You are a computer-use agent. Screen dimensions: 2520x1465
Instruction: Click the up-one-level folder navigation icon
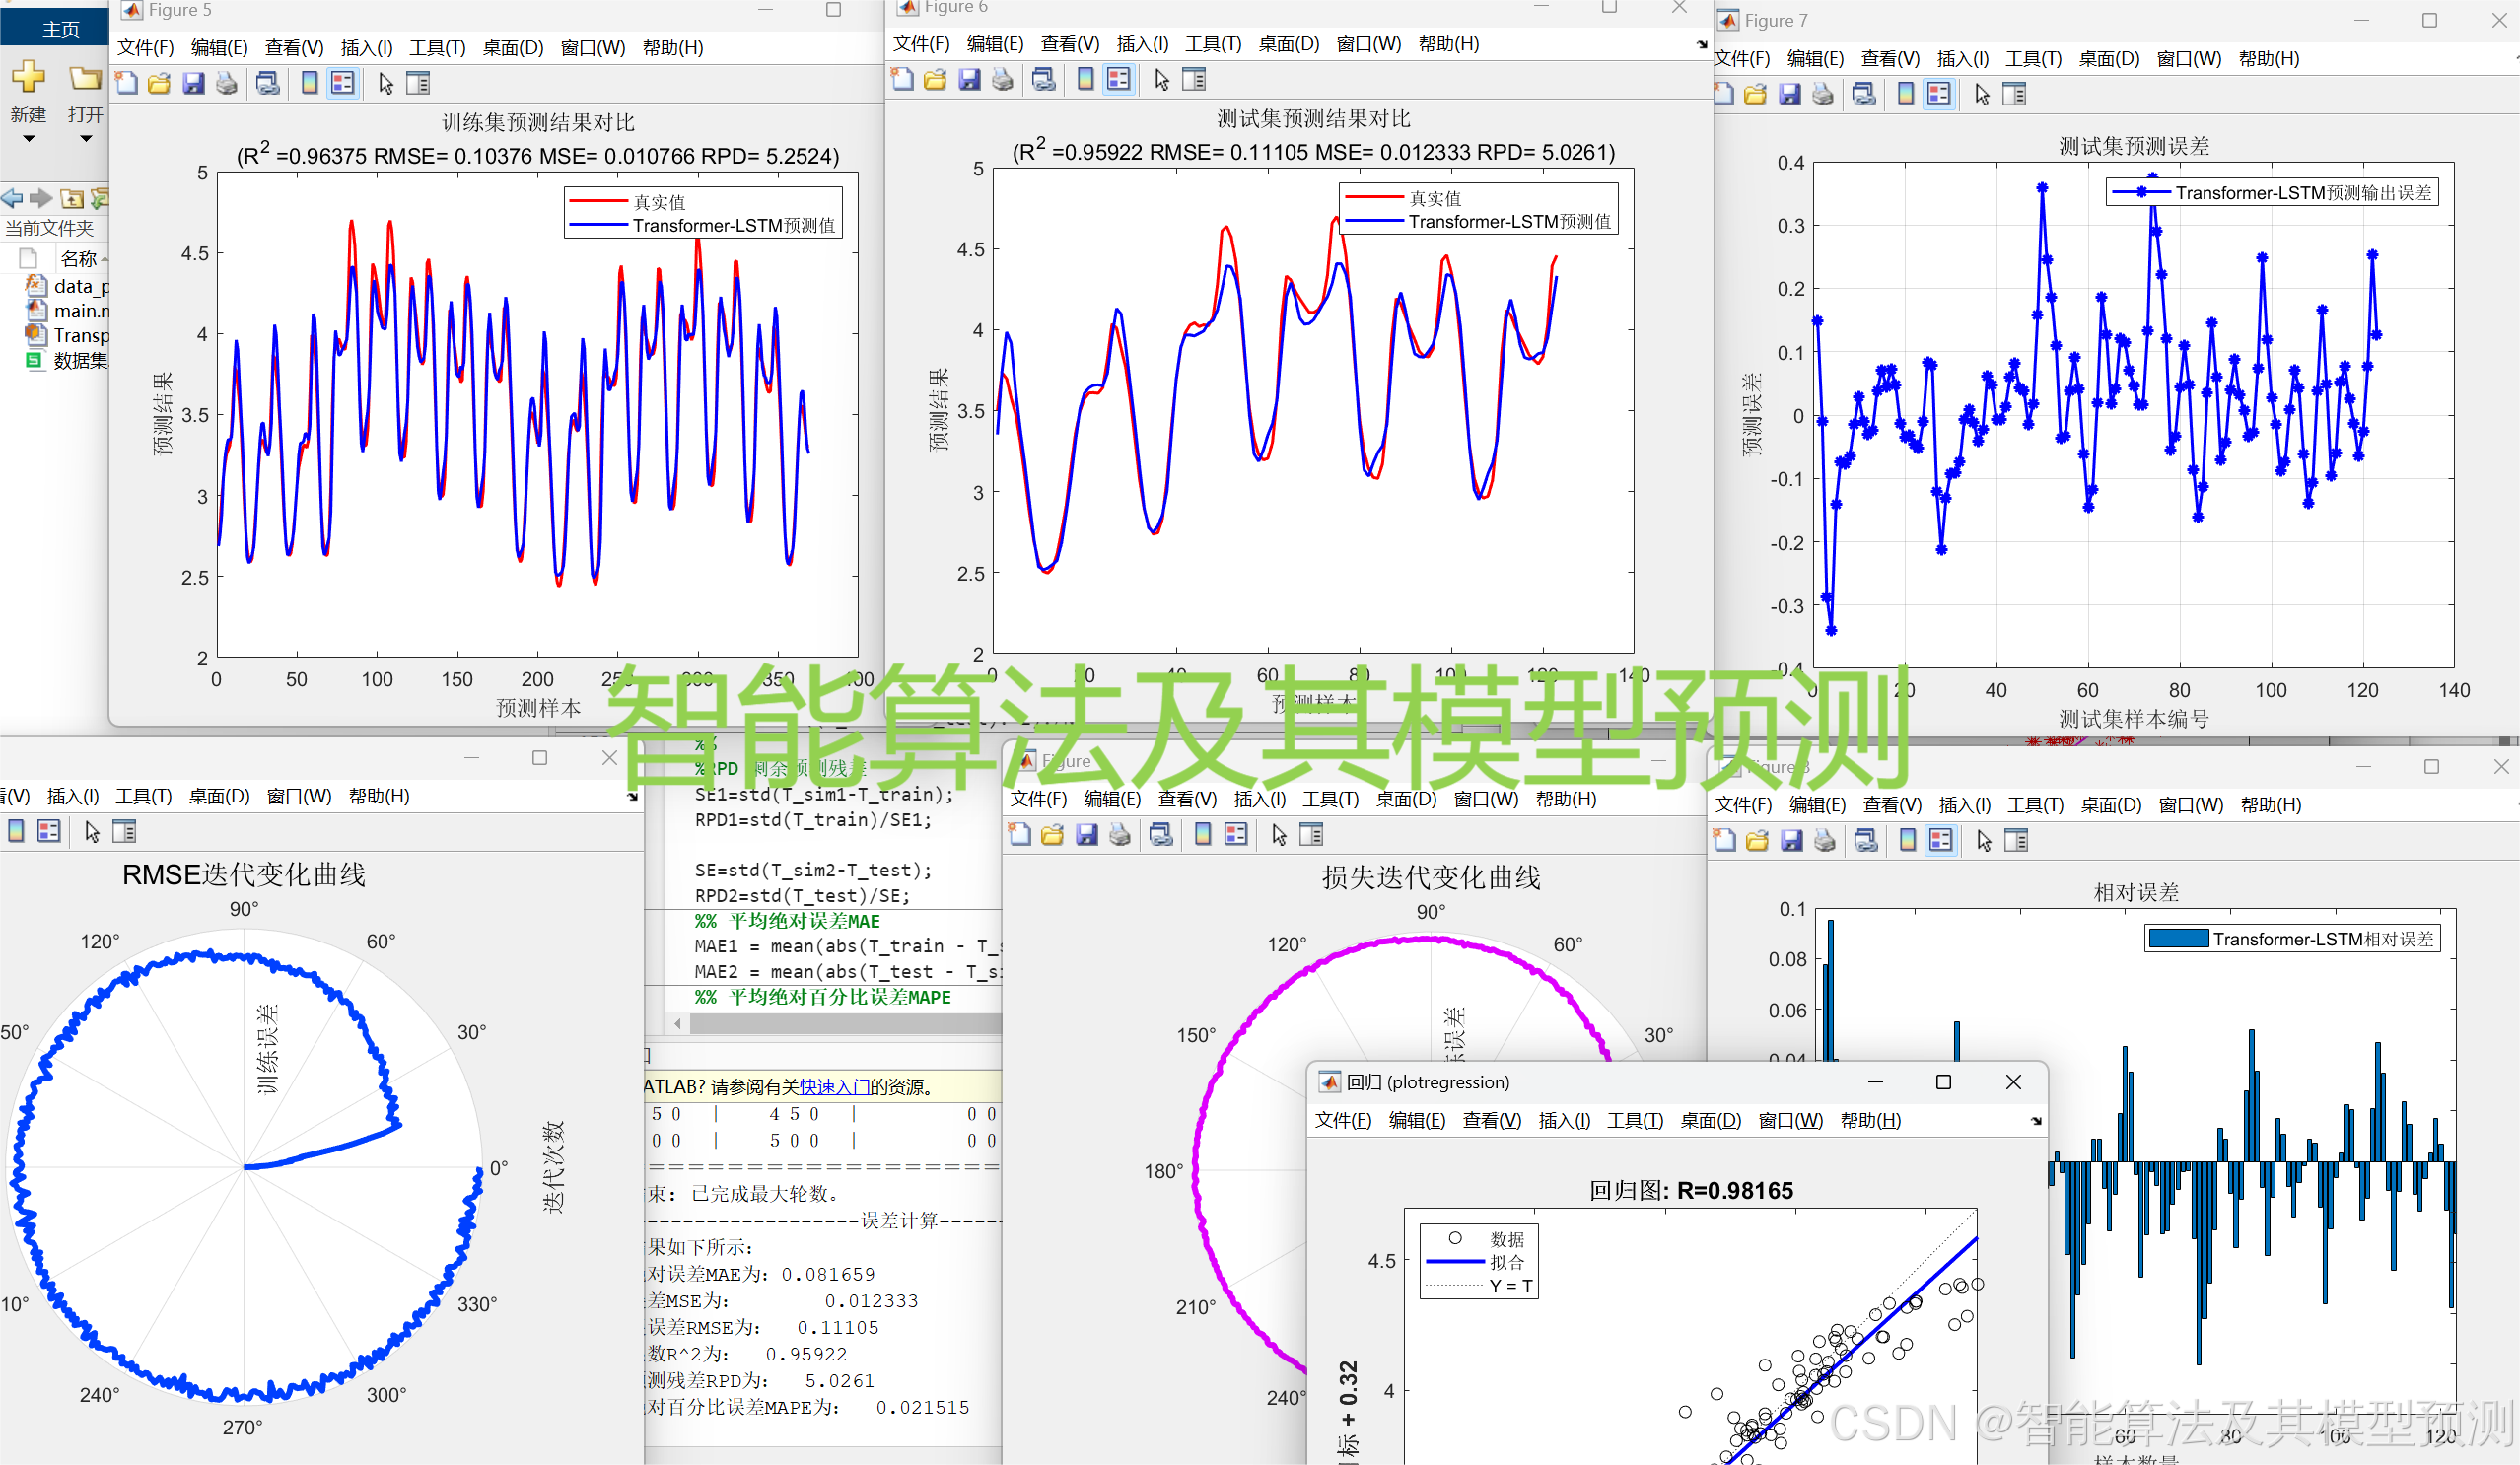coord(72,198)
